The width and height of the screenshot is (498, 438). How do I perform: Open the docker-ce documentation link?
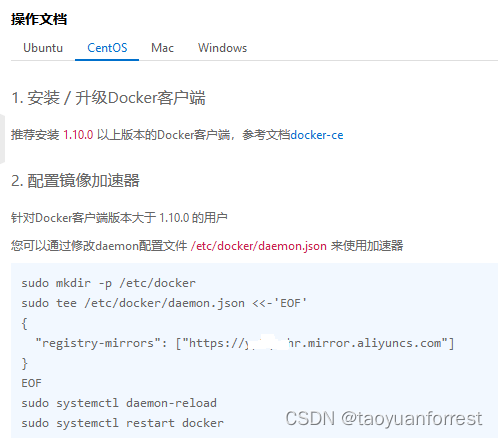[317, 135]
